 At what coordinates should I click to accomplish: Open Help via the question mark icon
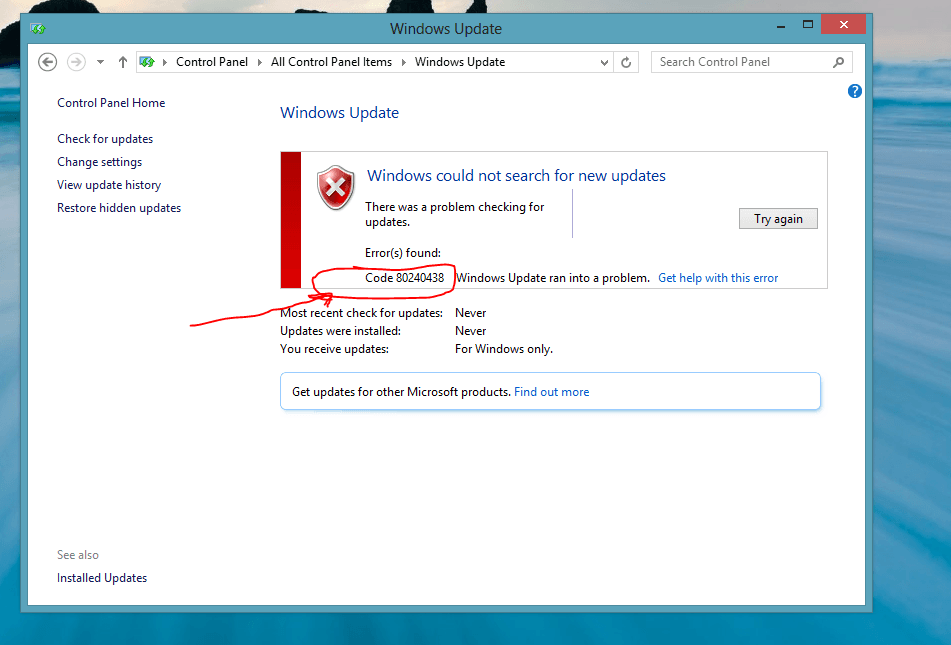point(854,91)
